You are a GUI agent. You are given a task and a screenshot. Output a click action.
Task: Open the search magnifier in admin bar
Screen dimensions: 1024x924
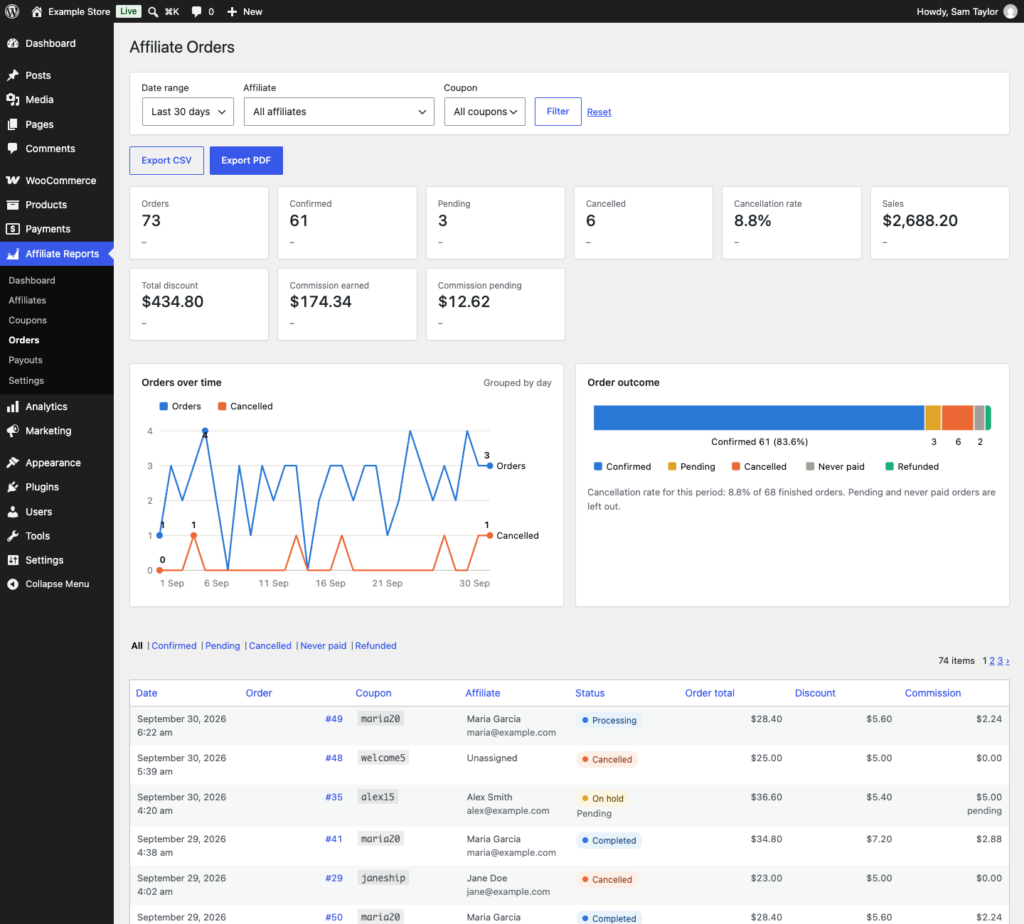point(153,12)
